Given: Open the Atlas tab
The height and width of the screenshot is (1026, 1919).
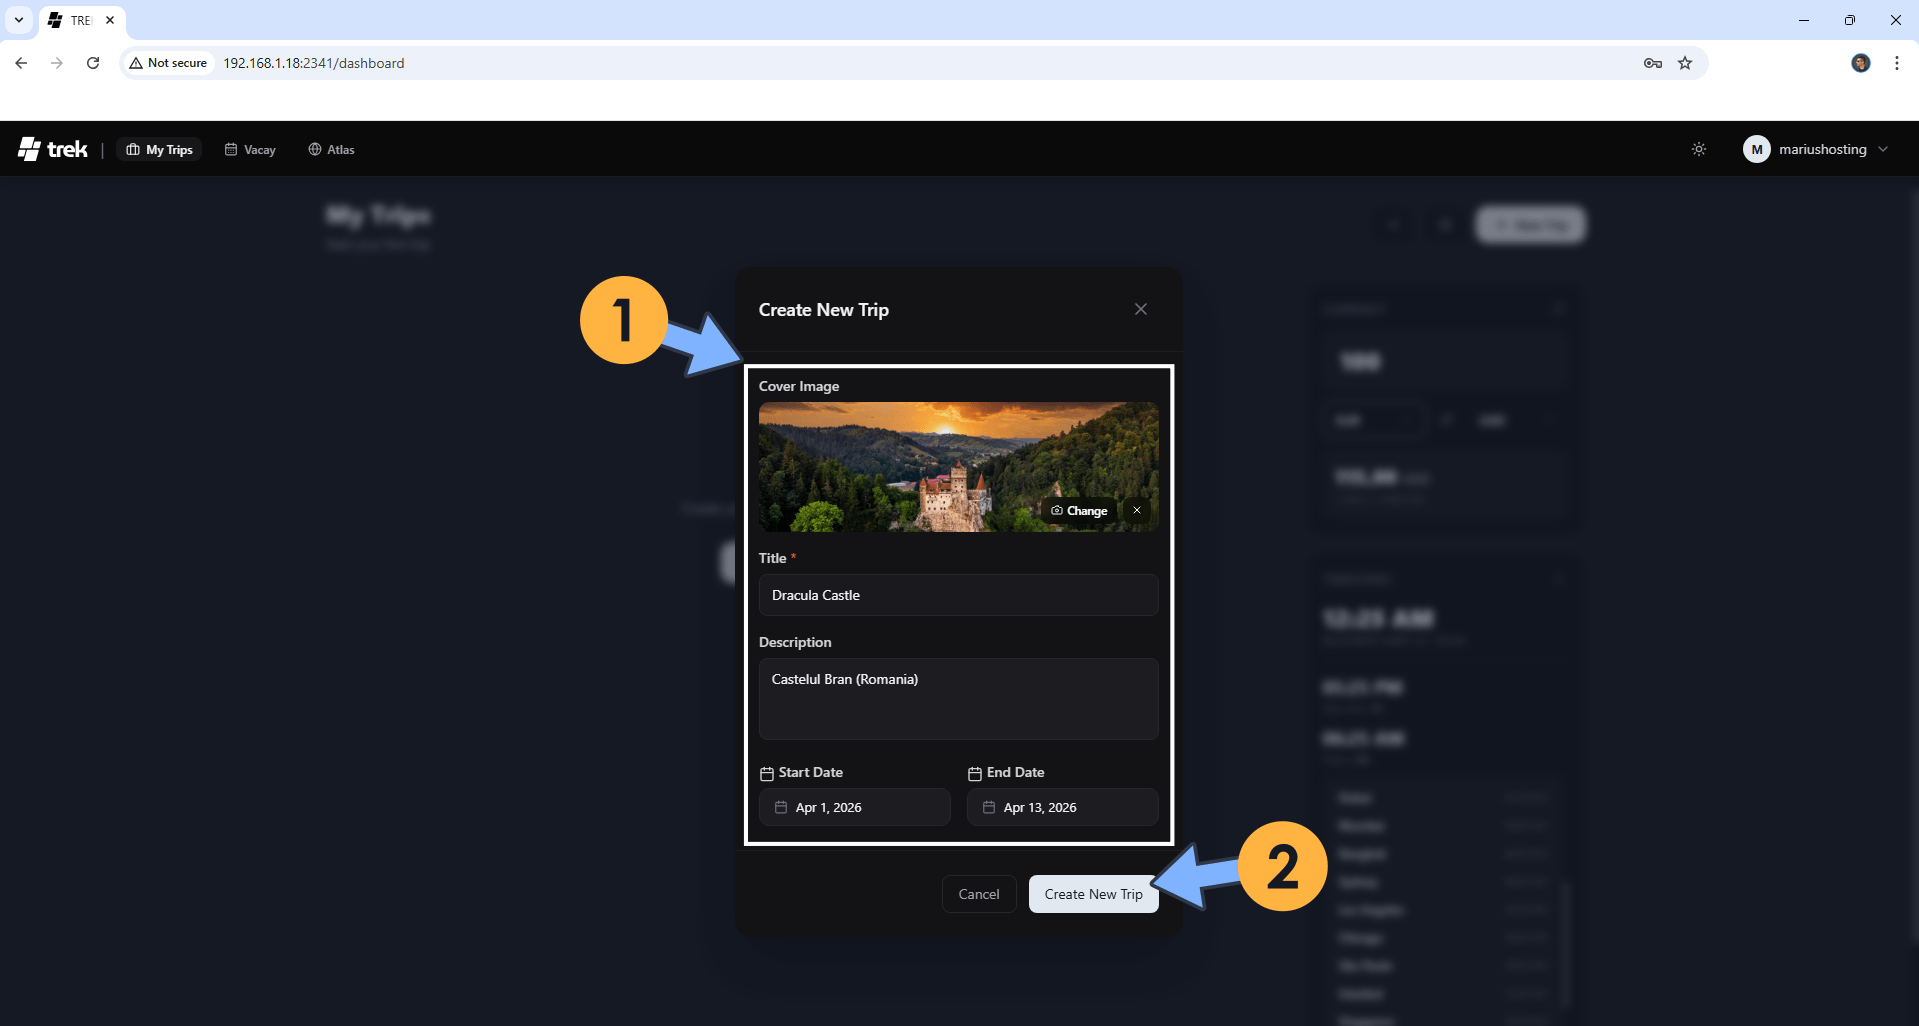Looking at the screenshot, I should click(331, 149).
